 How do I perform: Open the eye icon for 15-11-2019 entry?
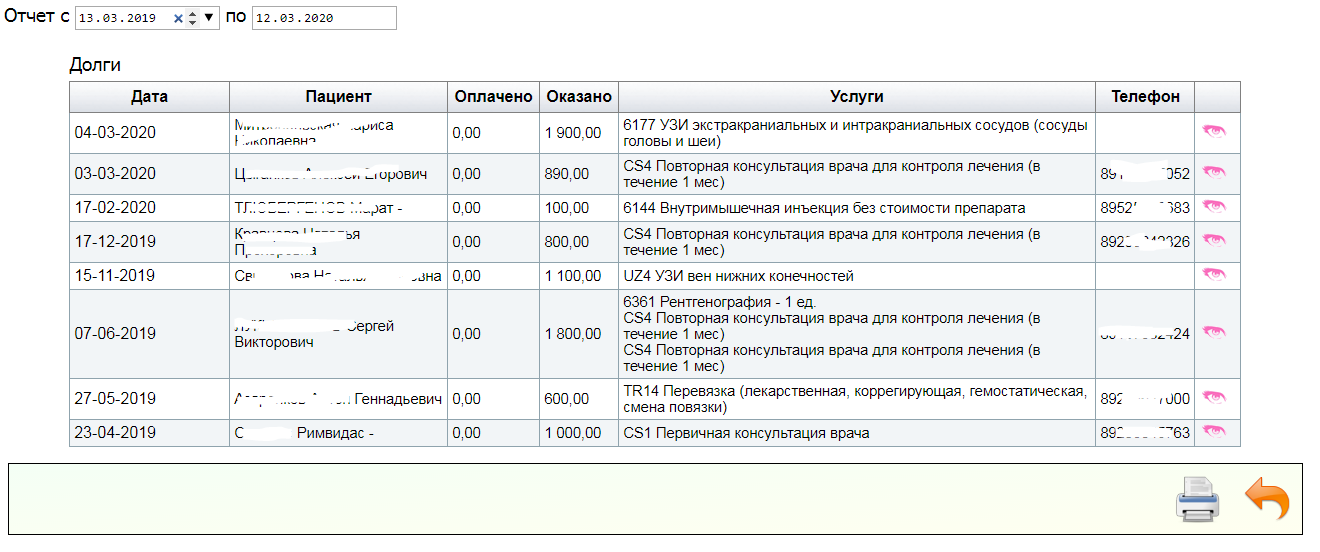(1214, 275)
